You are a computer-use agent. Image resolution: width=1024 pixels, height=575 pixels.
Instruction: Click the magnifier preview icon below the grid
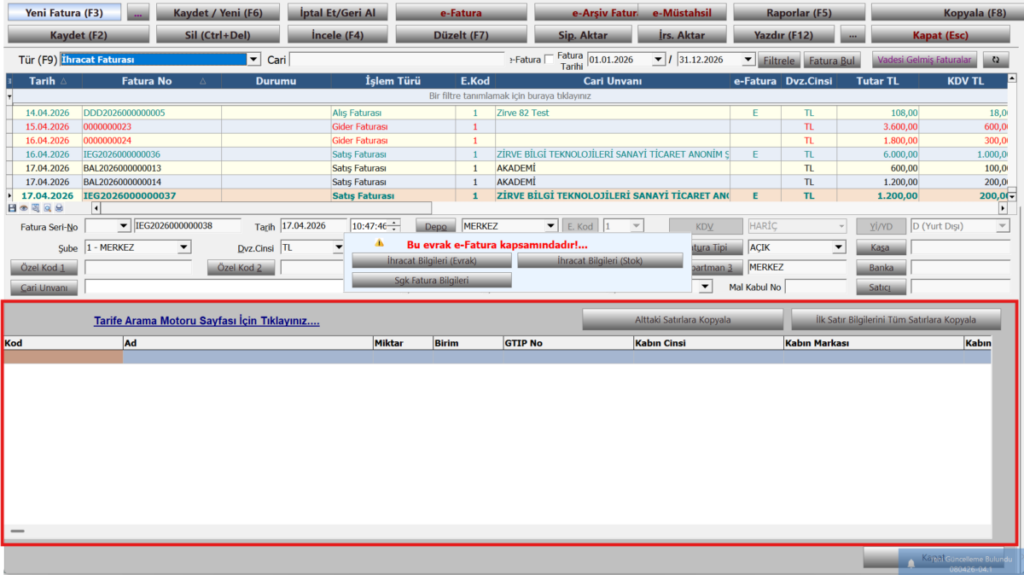click(x=47, y=208)
